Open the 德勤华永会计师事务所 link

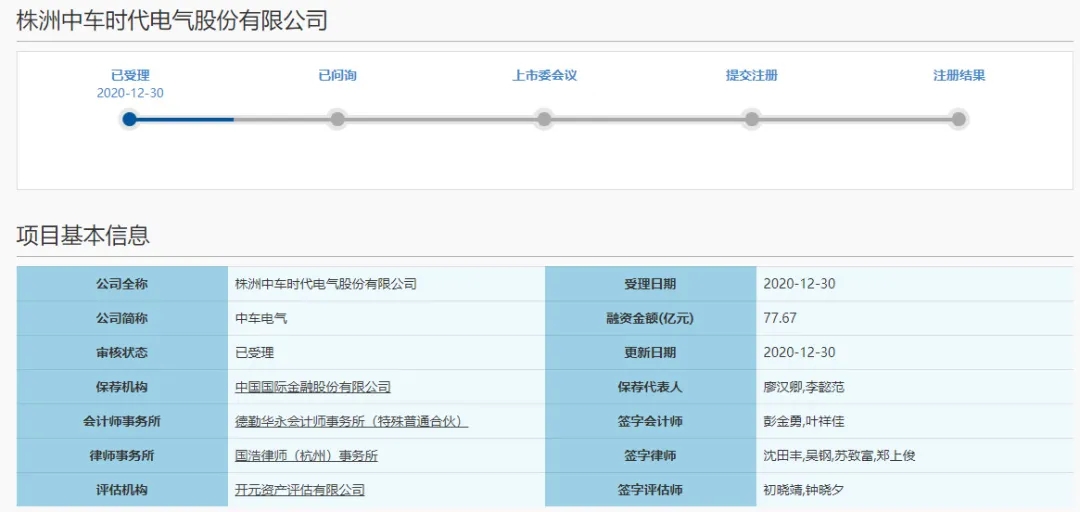[351, 421]
